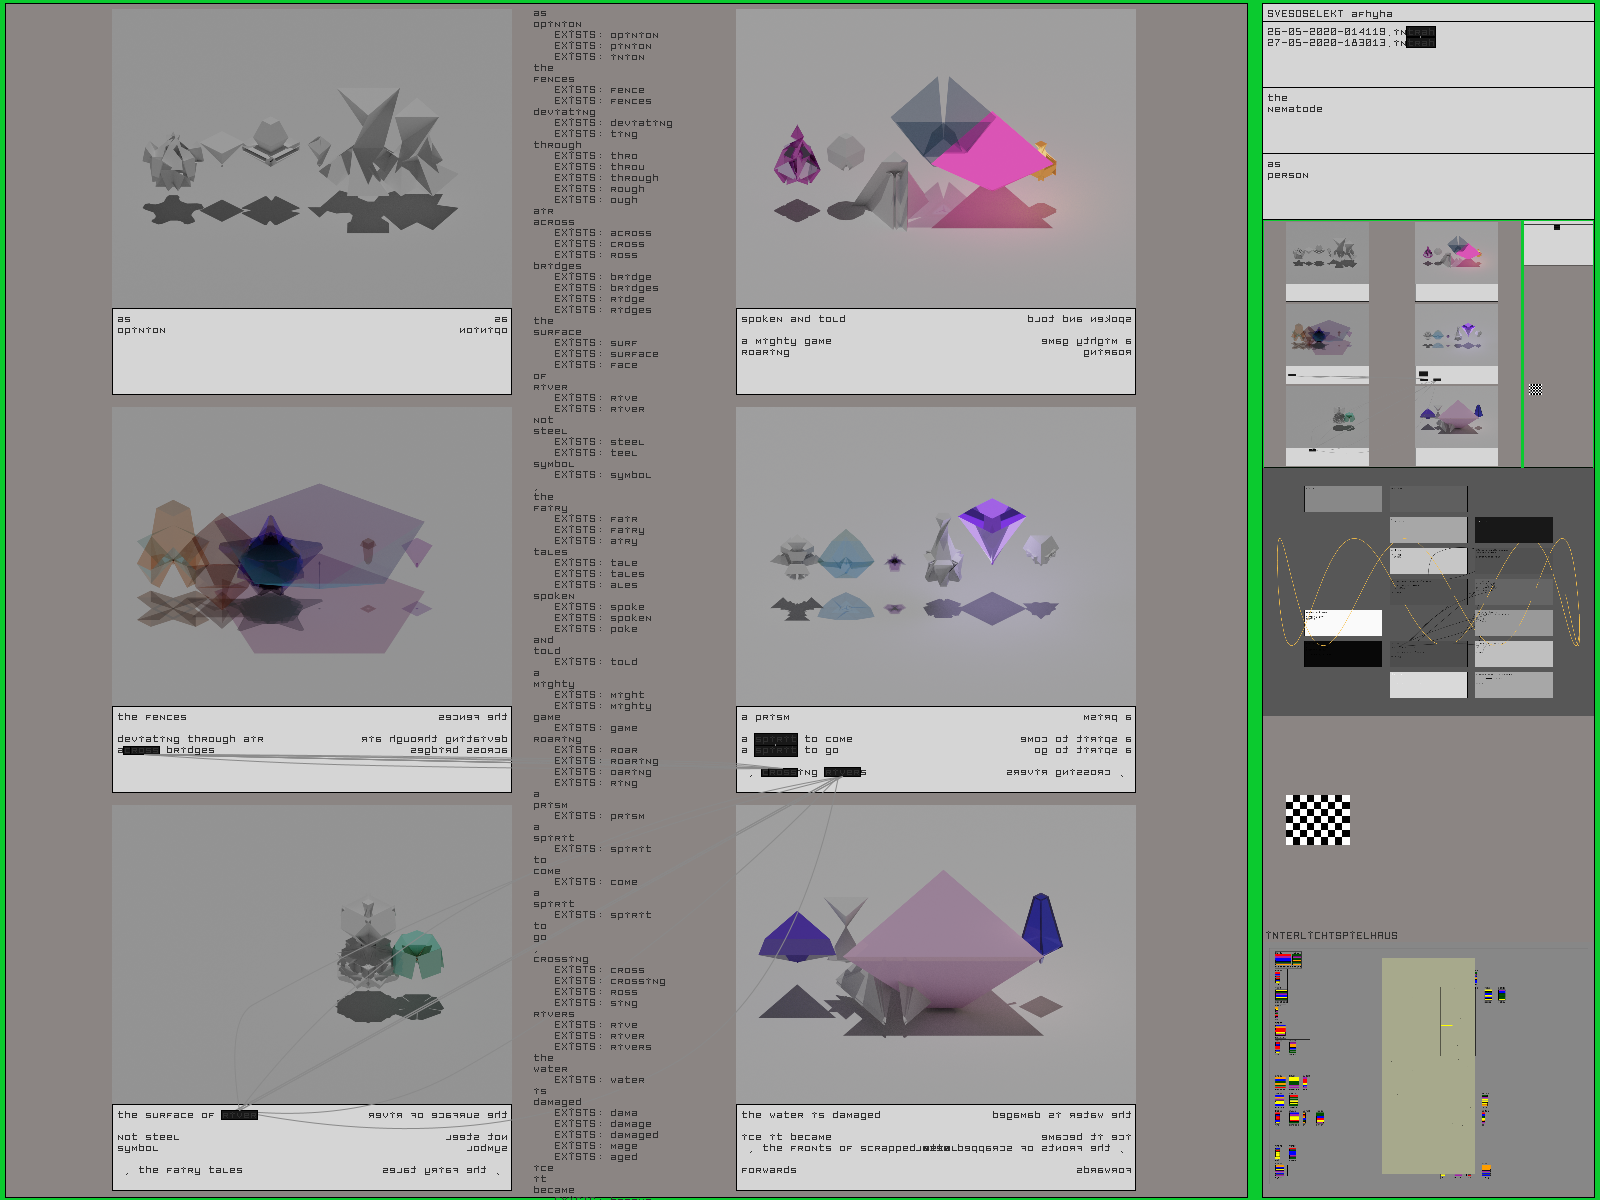Select the orange striped block at bottom right
The height and width of the screenshot is (1200, 1600).
(x=1486, y=1169)
